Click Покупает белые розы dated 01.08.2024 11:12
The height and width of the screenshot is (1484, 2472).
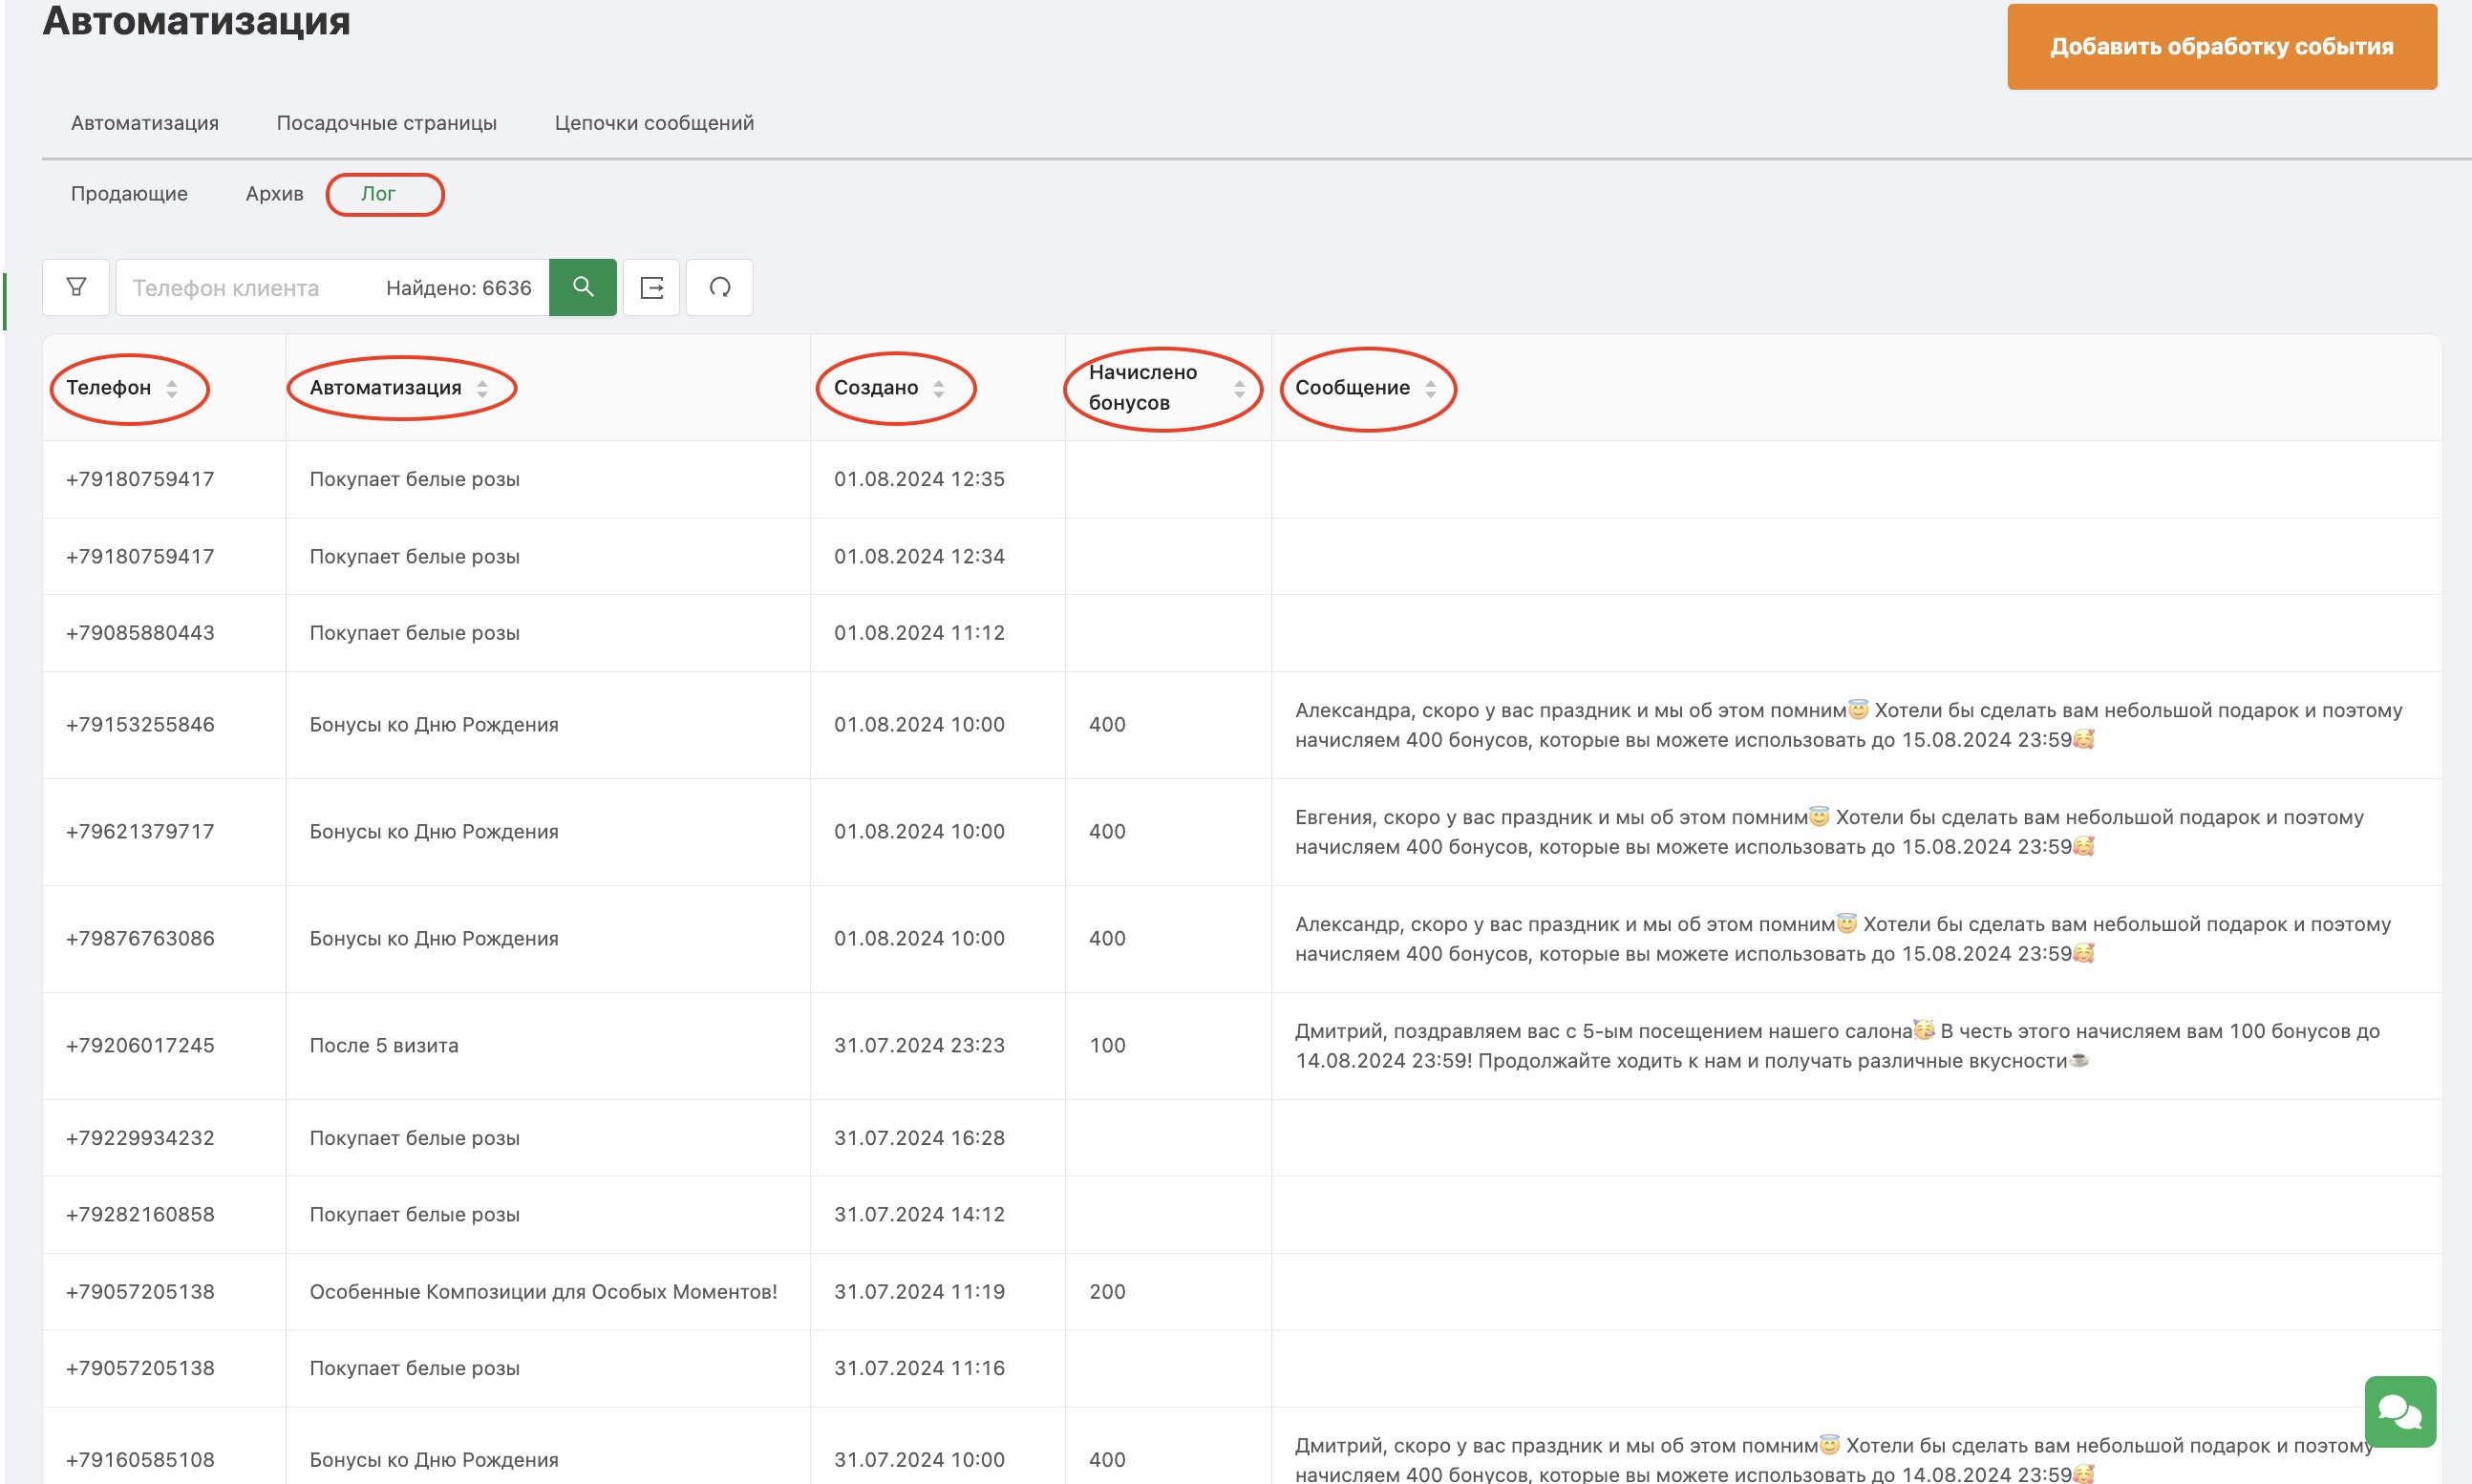pyautogui.click(x=415, y=633)
